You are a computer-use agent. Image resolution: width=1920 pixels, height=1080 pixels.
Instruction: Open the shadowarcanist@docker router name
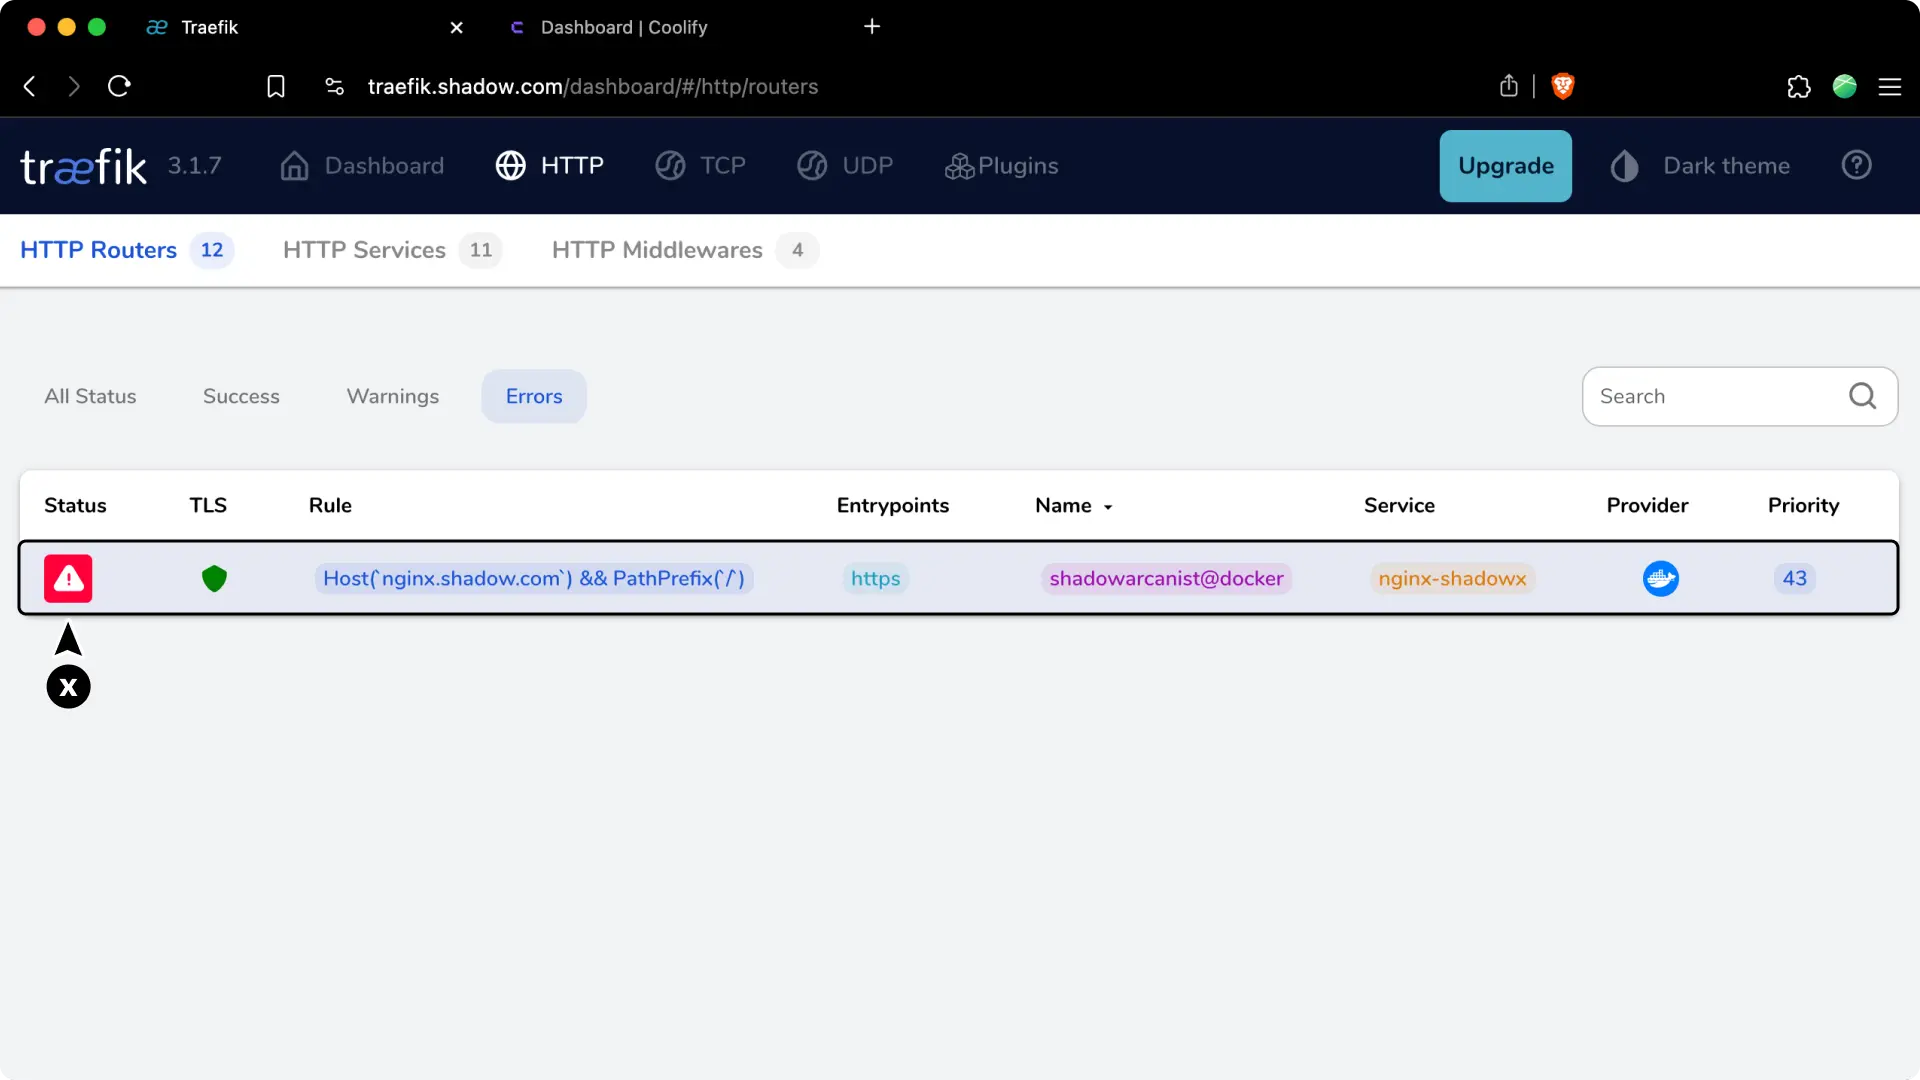(1166, 578)
